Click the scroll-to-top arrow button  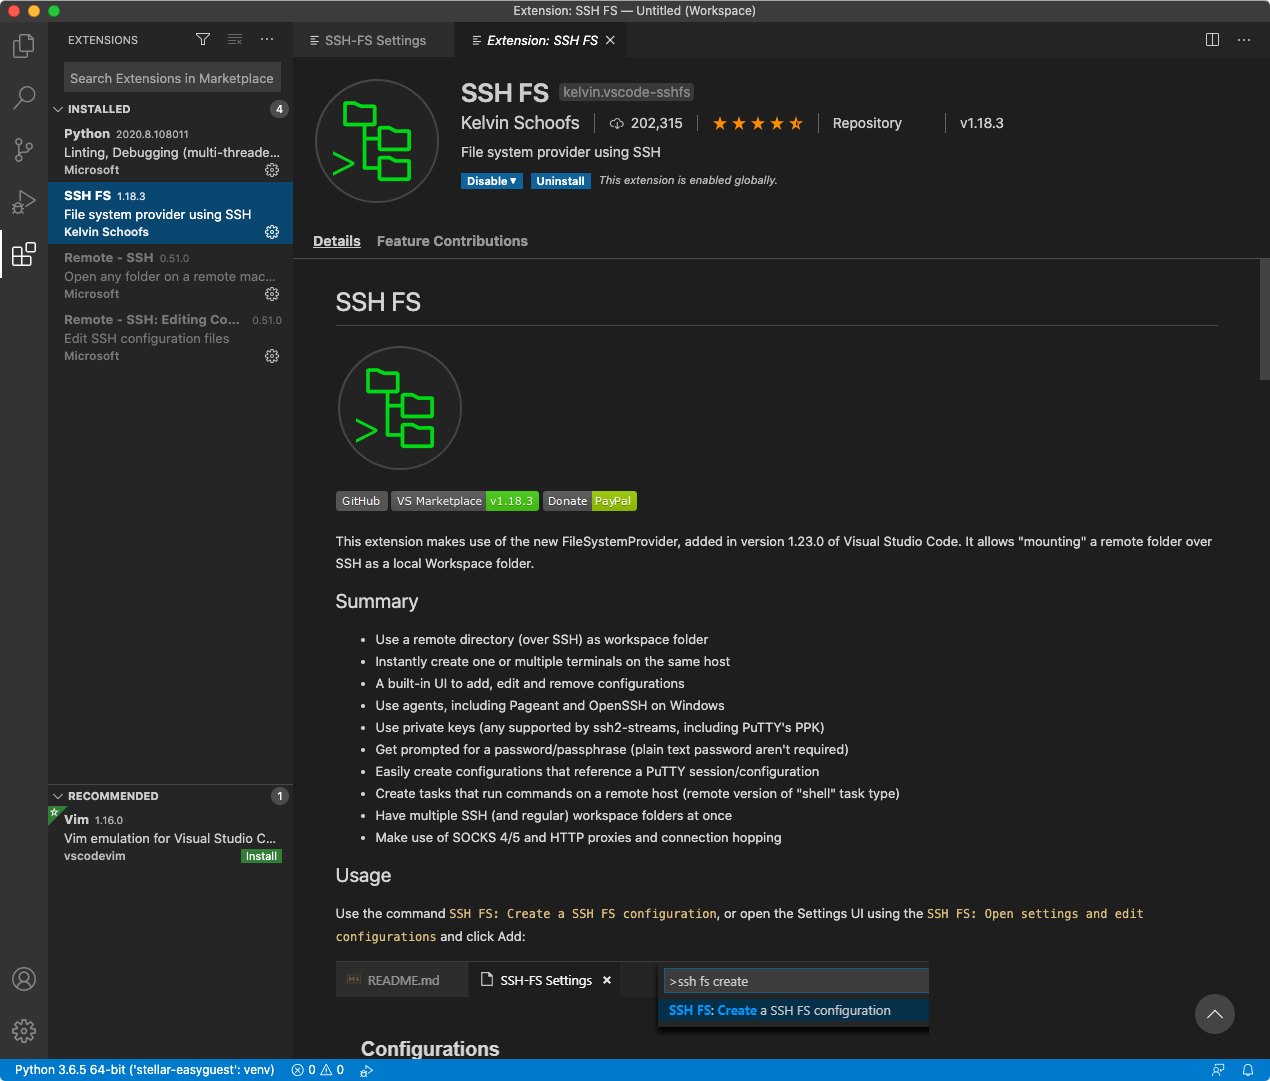point(1214,1014)
